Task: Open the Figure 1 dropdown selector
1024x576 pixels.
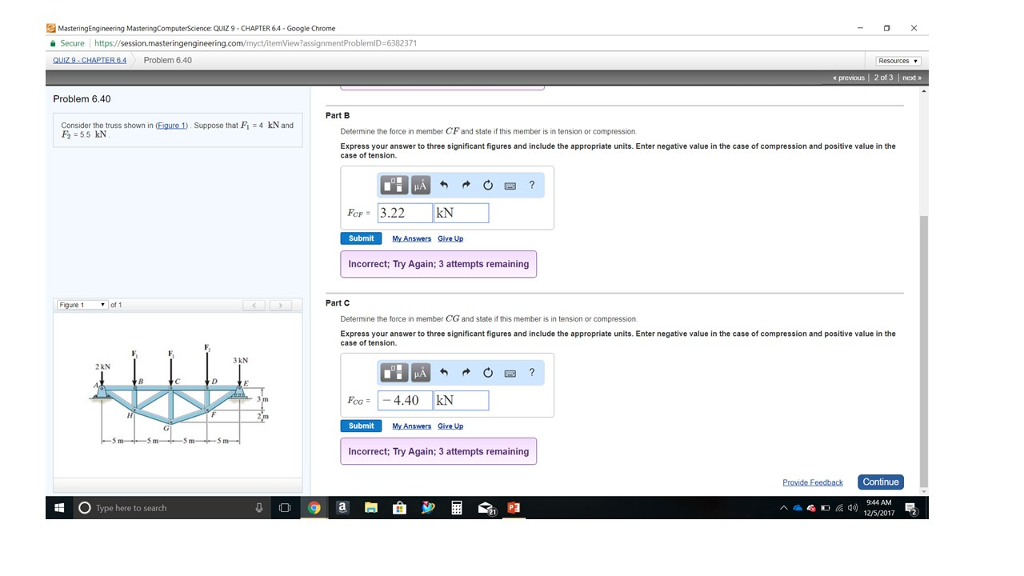Action: pyautogui.click(x=80, y=304)
